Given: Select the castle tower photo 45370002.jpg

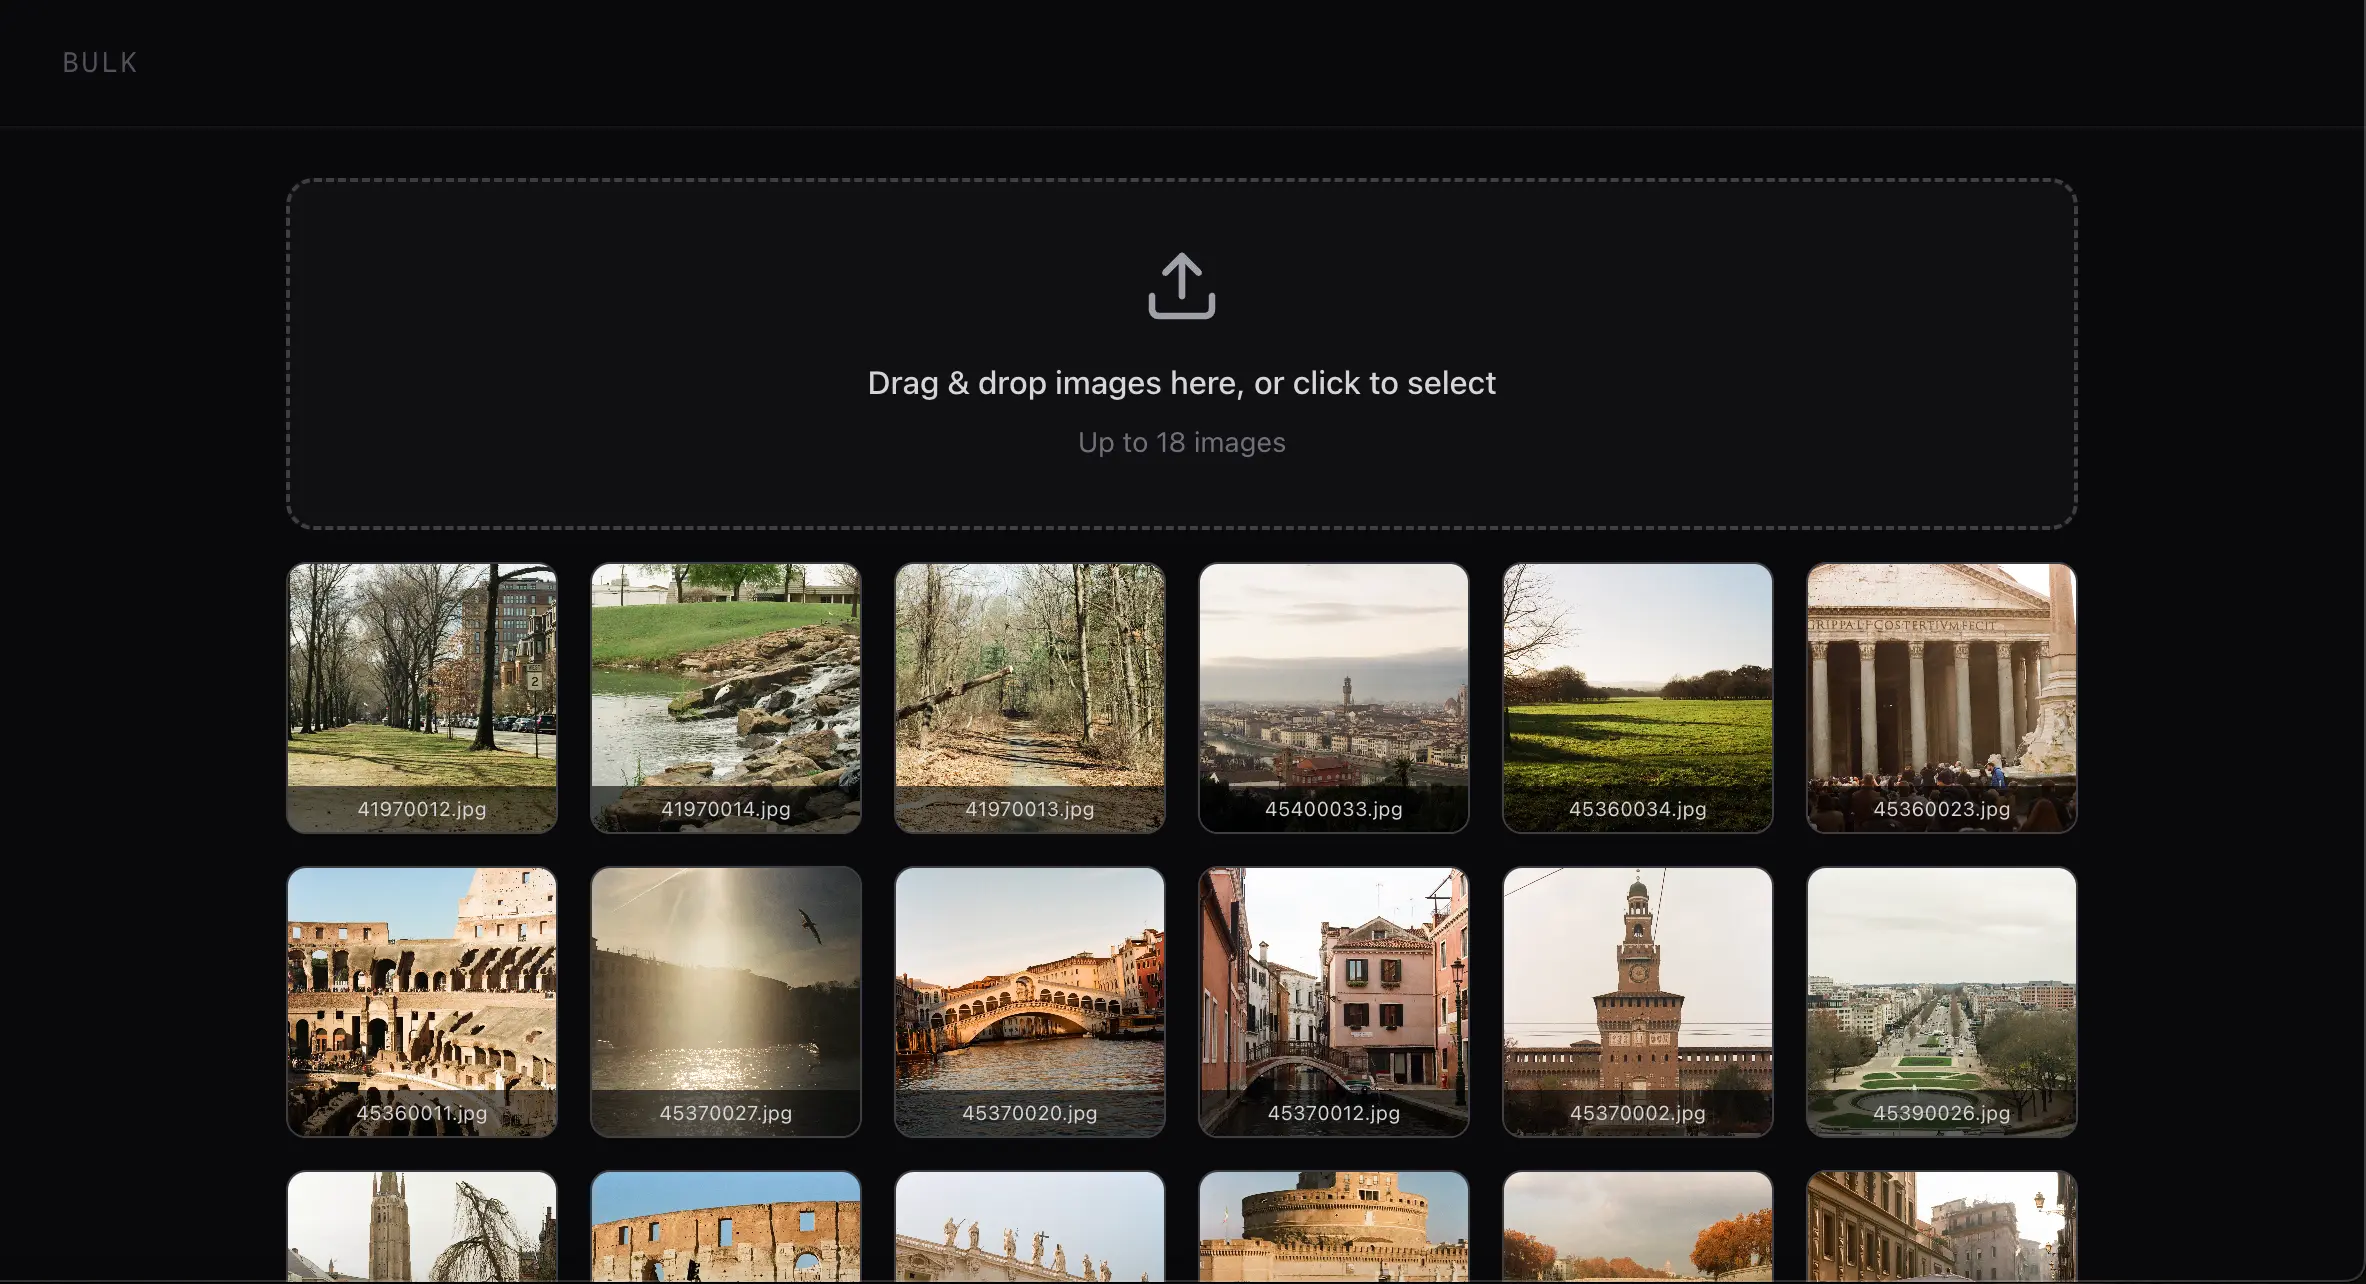Looking at the screenshot, I should click(x=1637, y=1001).
